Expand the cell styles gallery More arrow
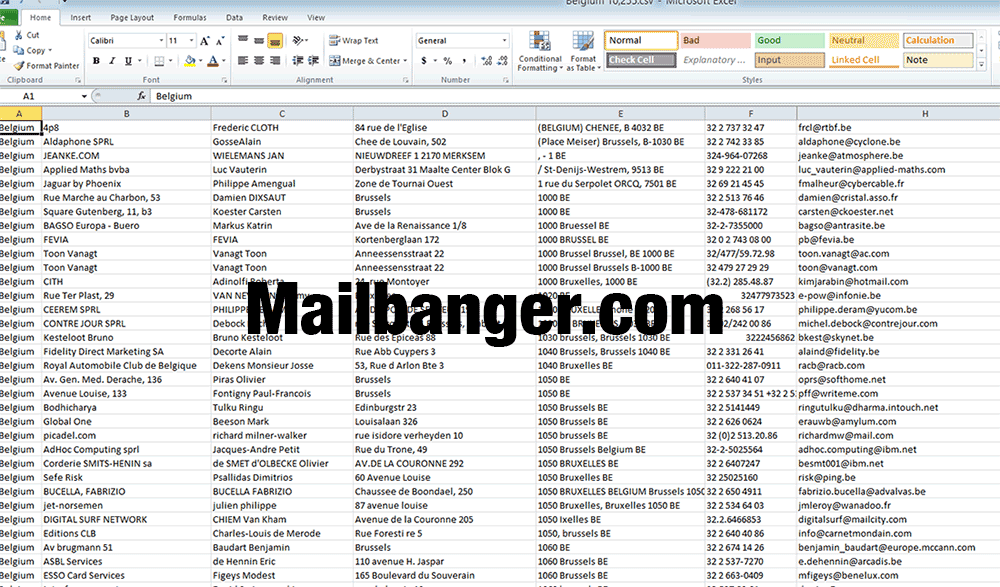Screen dimensions: 1000x587 tap(982, 64)
